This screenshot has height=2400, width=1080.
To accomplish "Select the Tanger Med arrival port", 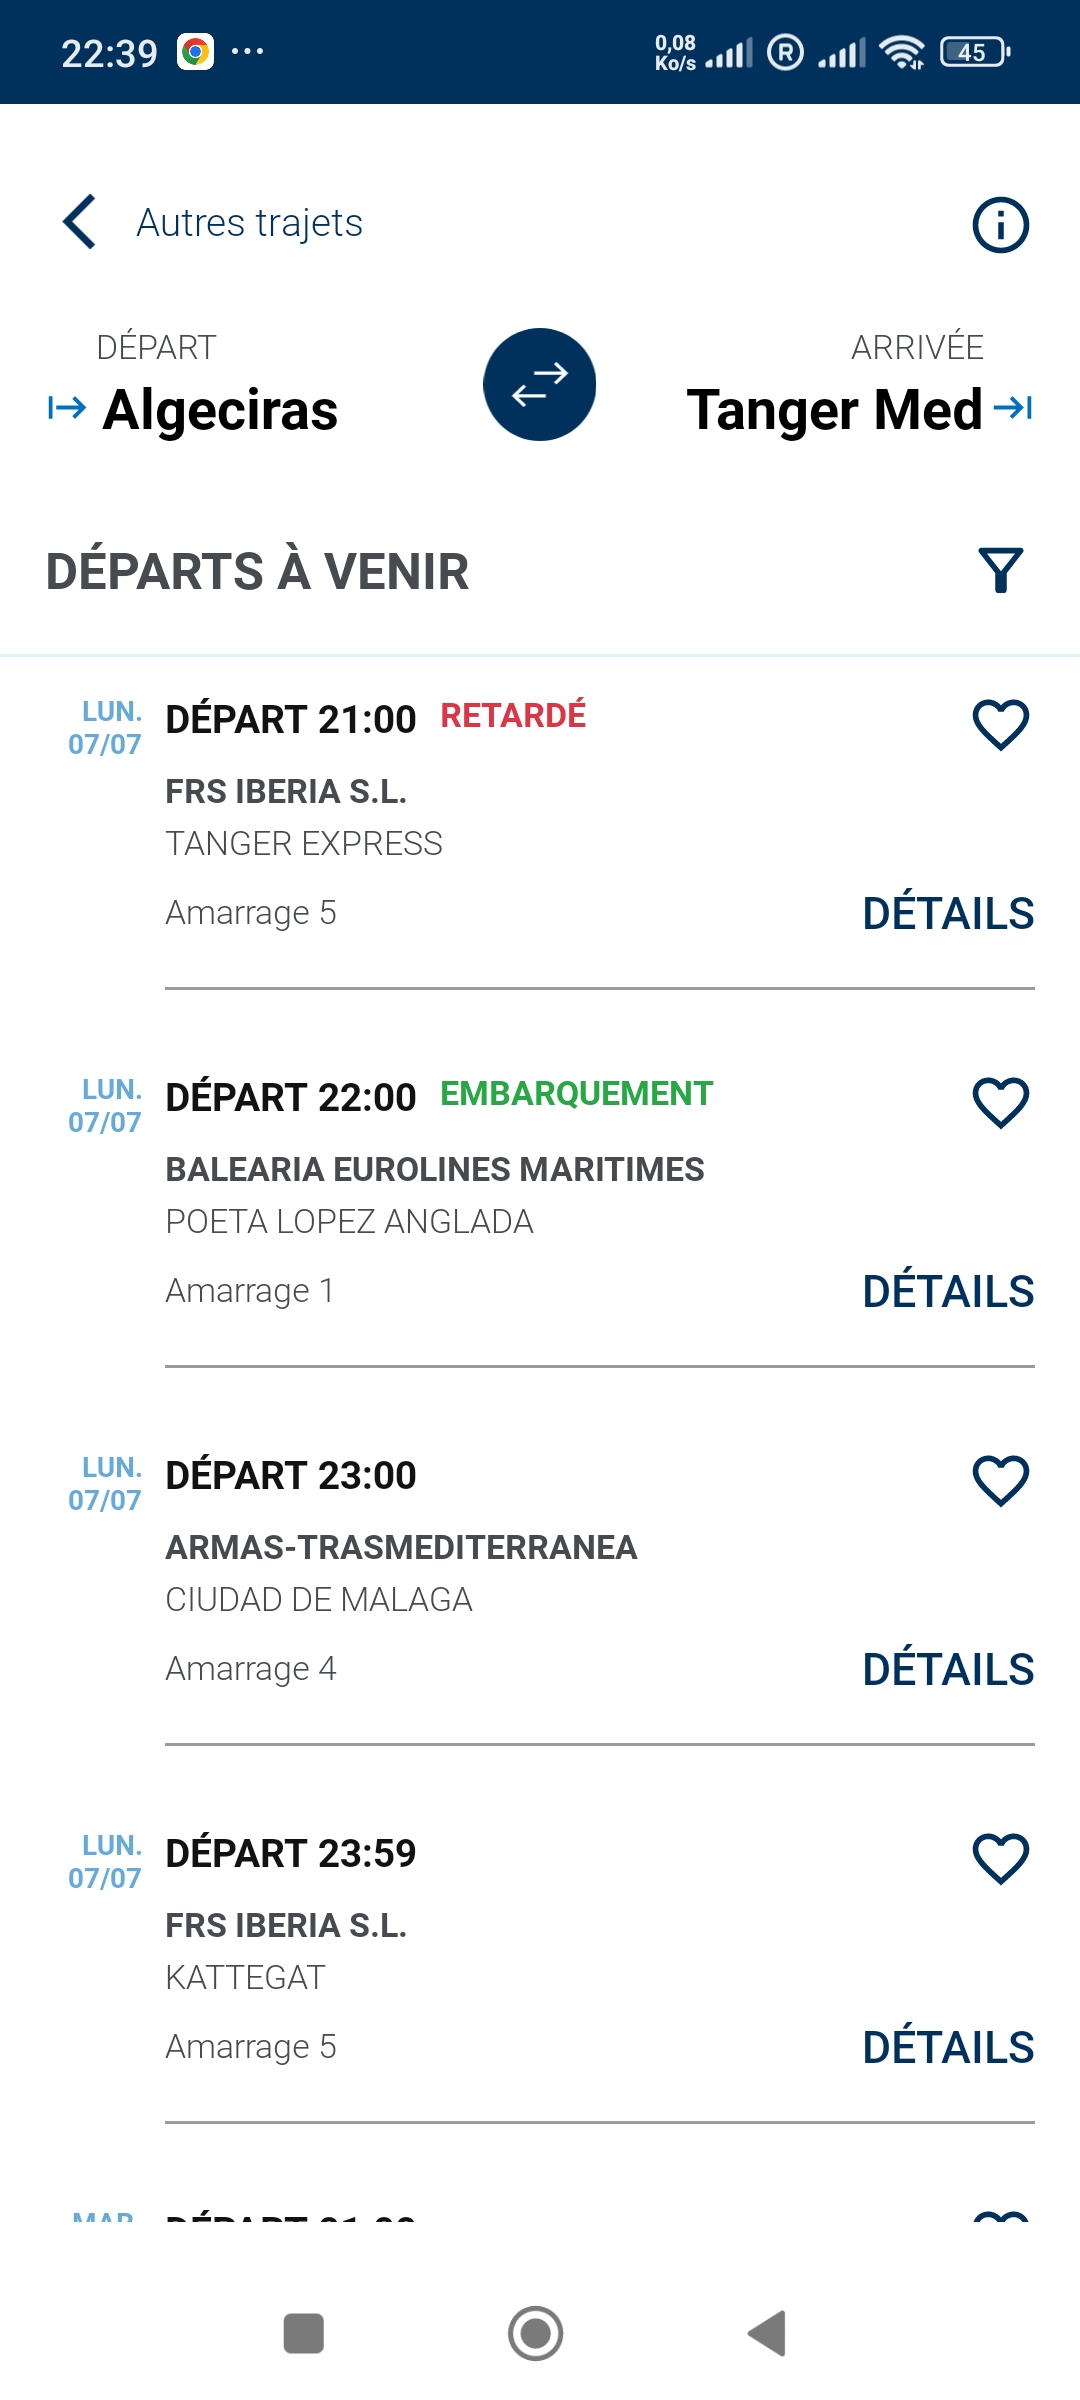I will [834, 410].
